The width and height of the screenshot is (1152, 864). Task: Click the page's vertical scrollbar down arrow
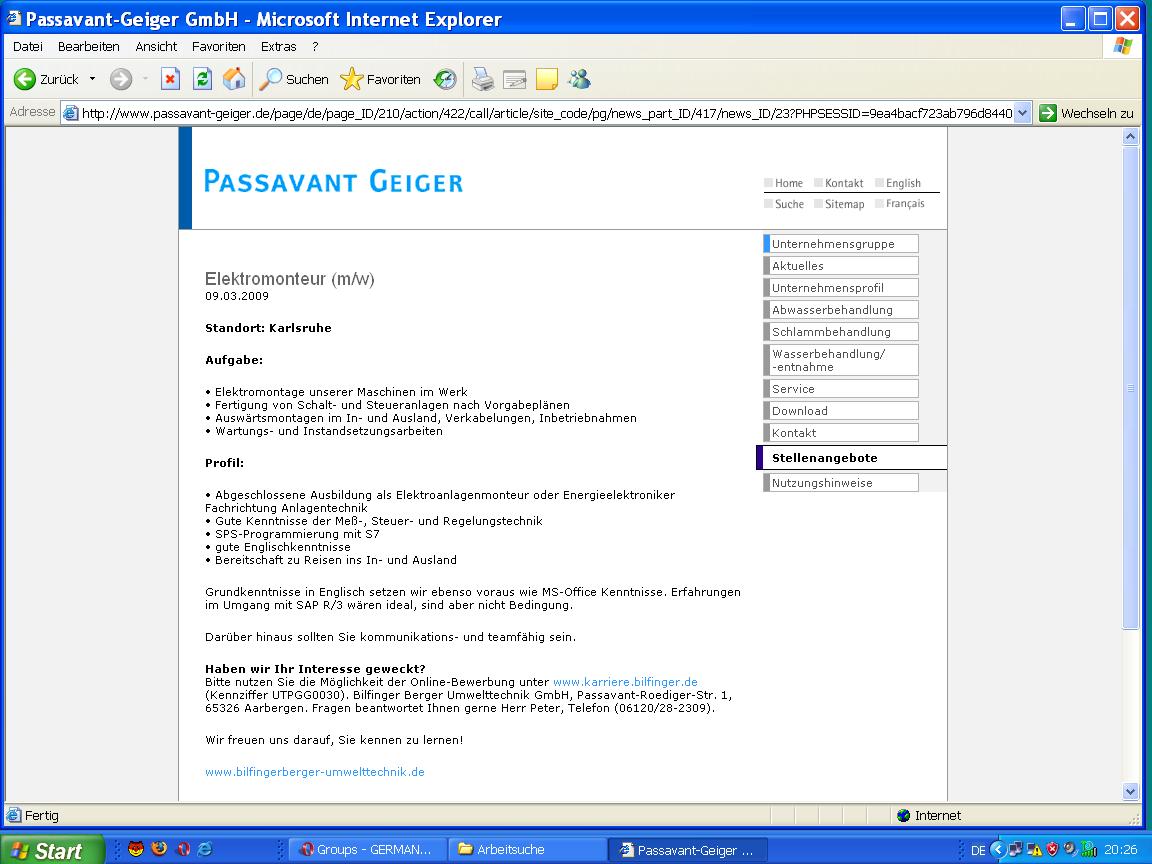(1131, 791)
